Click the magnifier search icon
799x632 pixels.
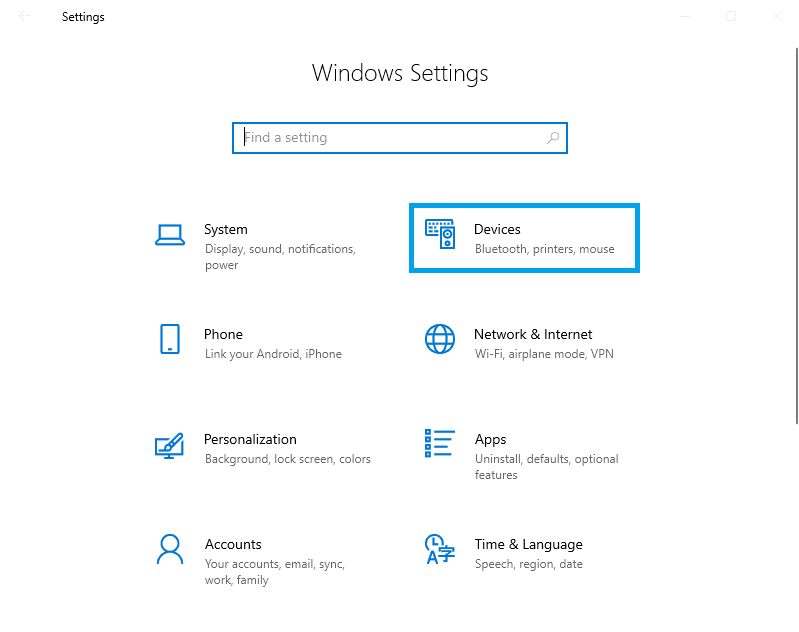click(x=553, y=138)
